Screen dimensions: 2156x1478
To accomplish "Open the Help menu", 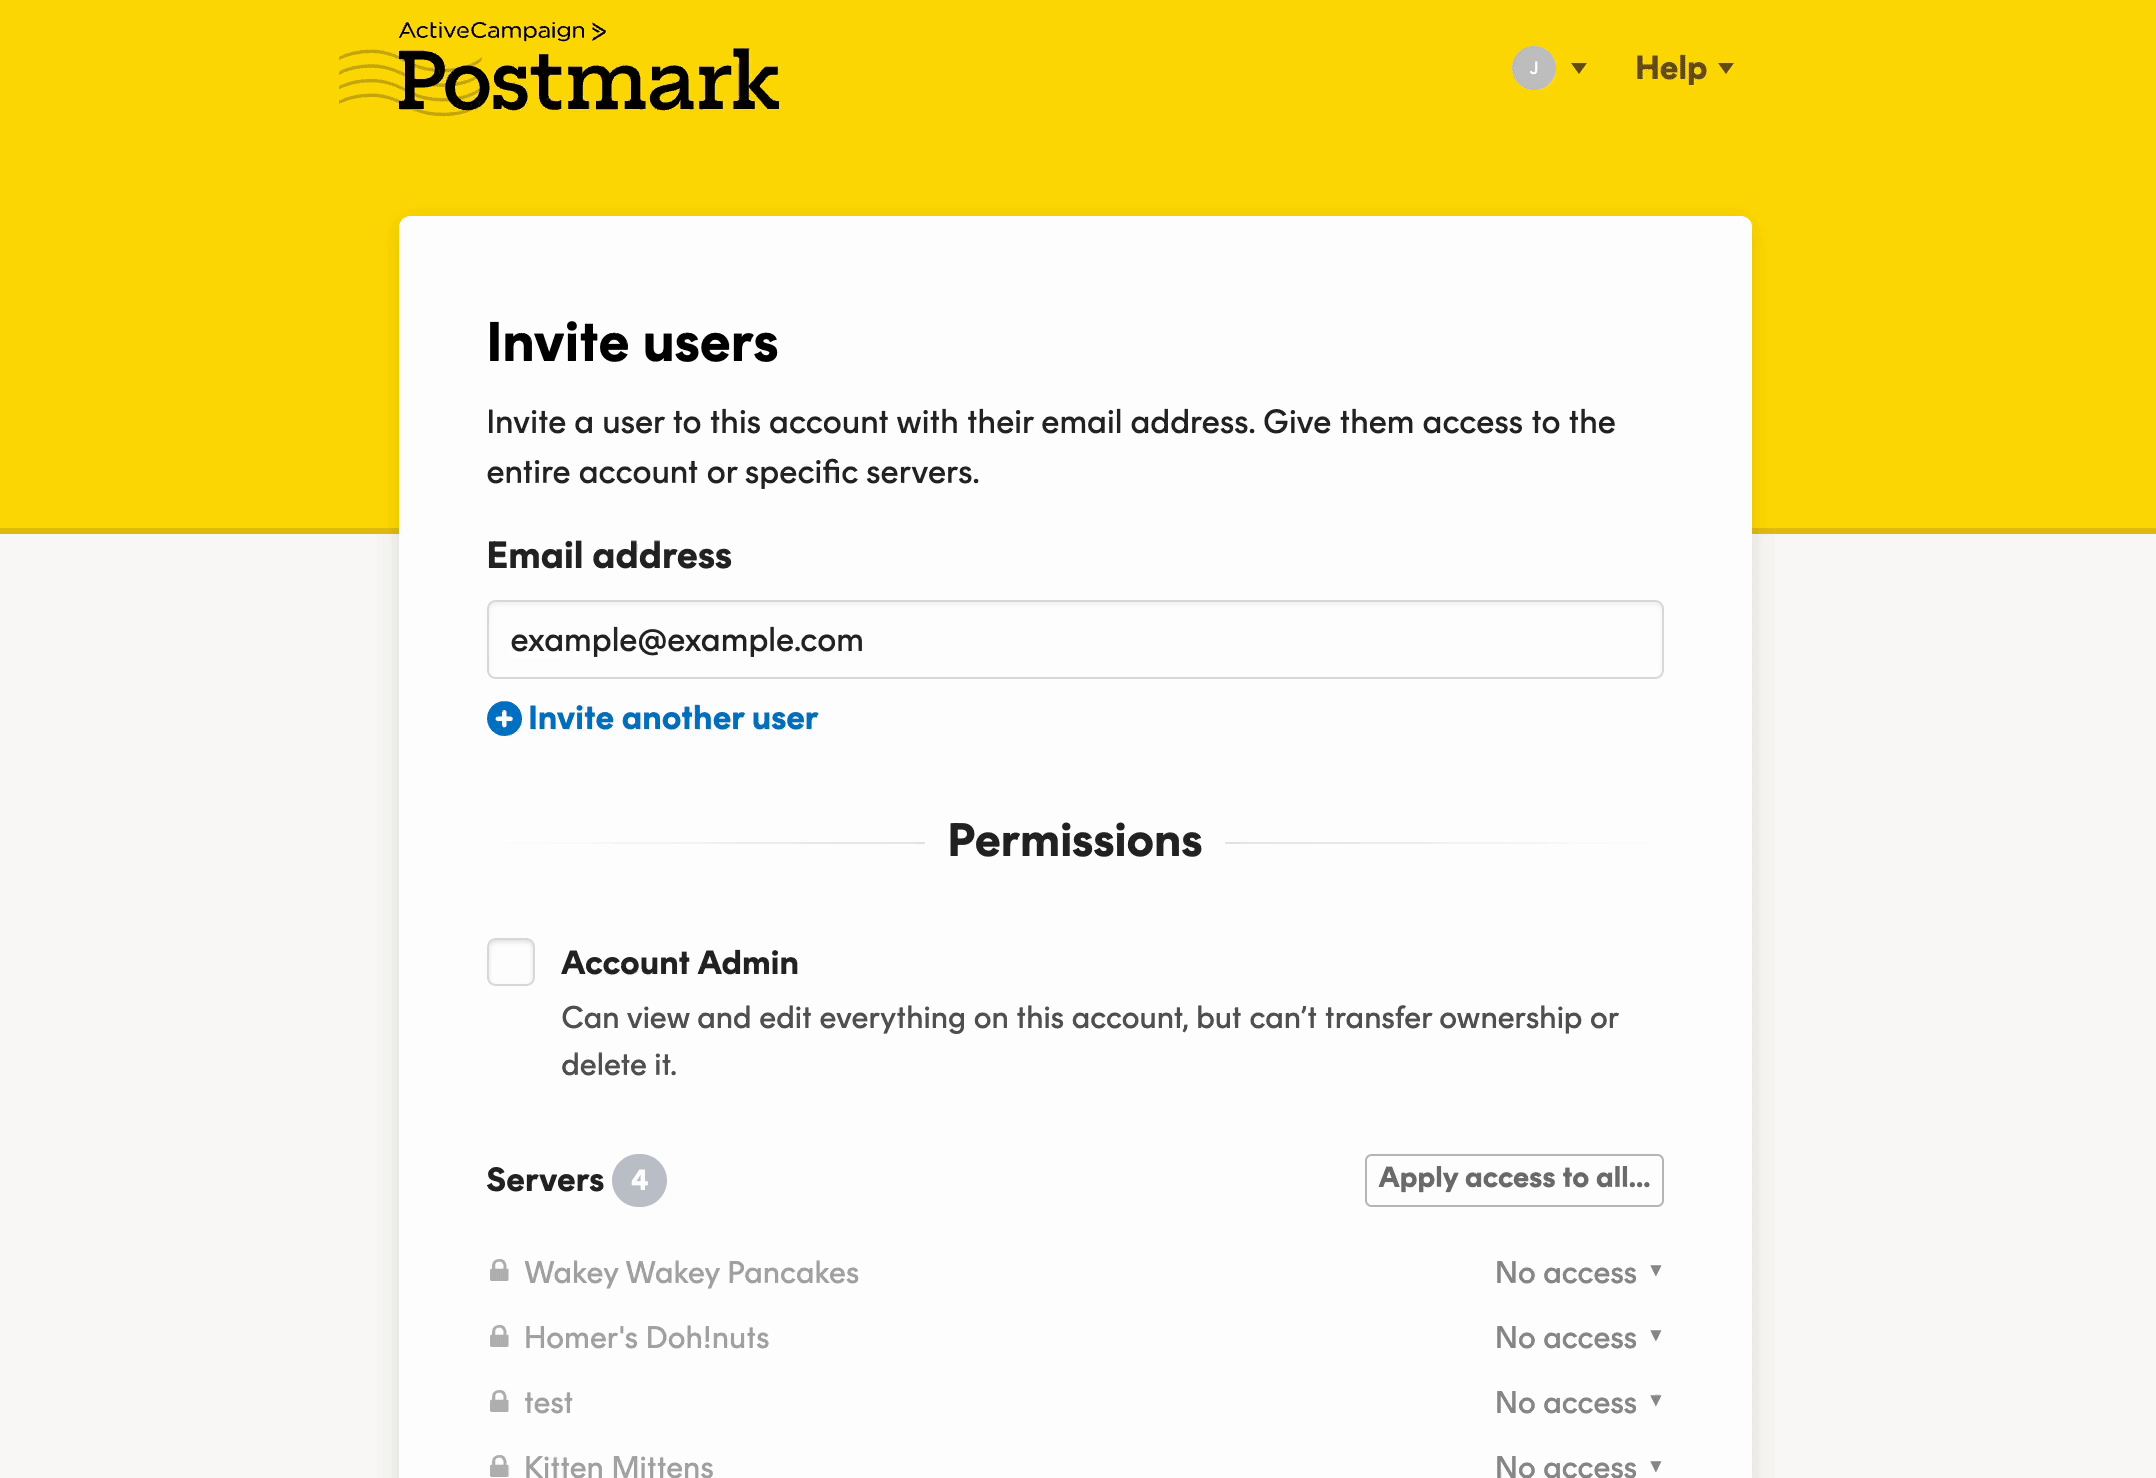I will (x=1683, y=68).
